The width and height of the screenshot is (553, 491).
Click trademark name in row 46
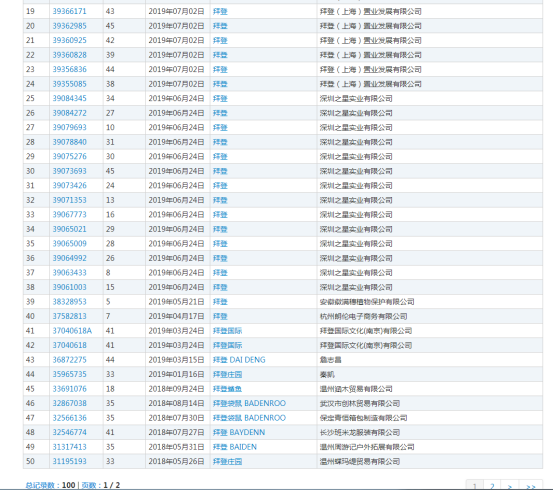(x=249, y=403)
